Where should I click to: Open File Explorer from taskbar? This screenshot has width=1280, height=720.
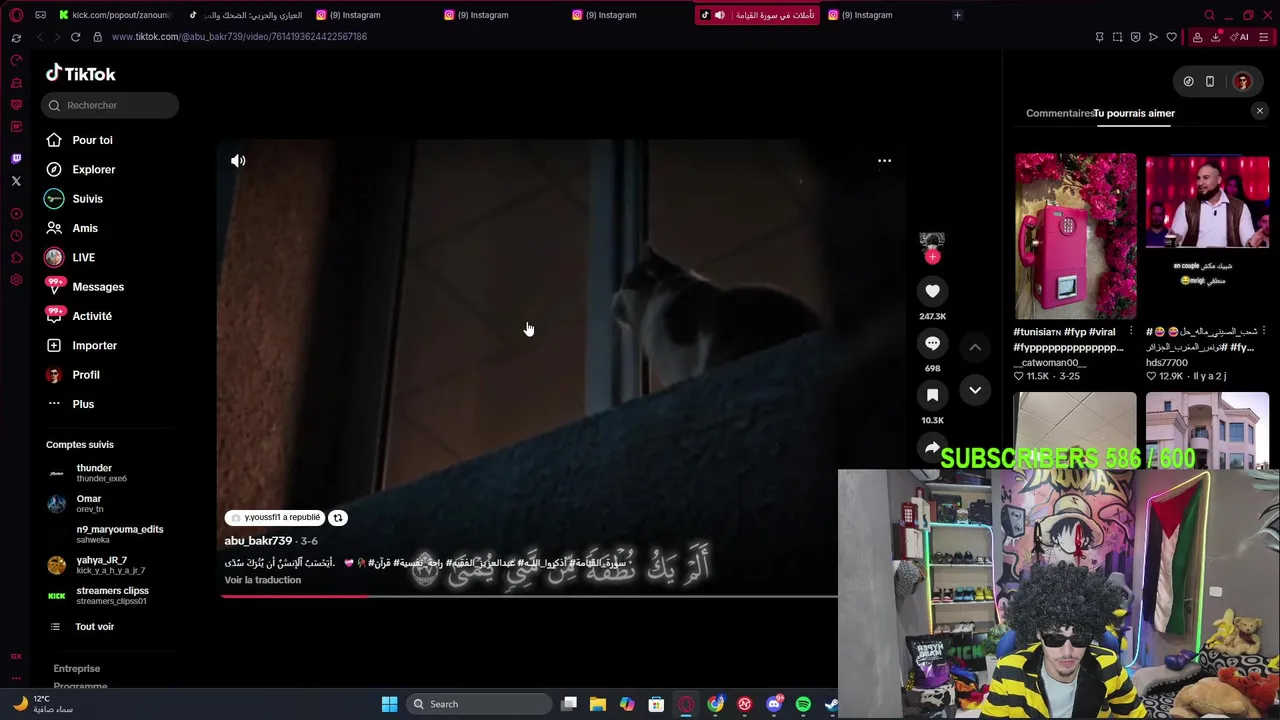pyautogui.click(x=598, y=704)
